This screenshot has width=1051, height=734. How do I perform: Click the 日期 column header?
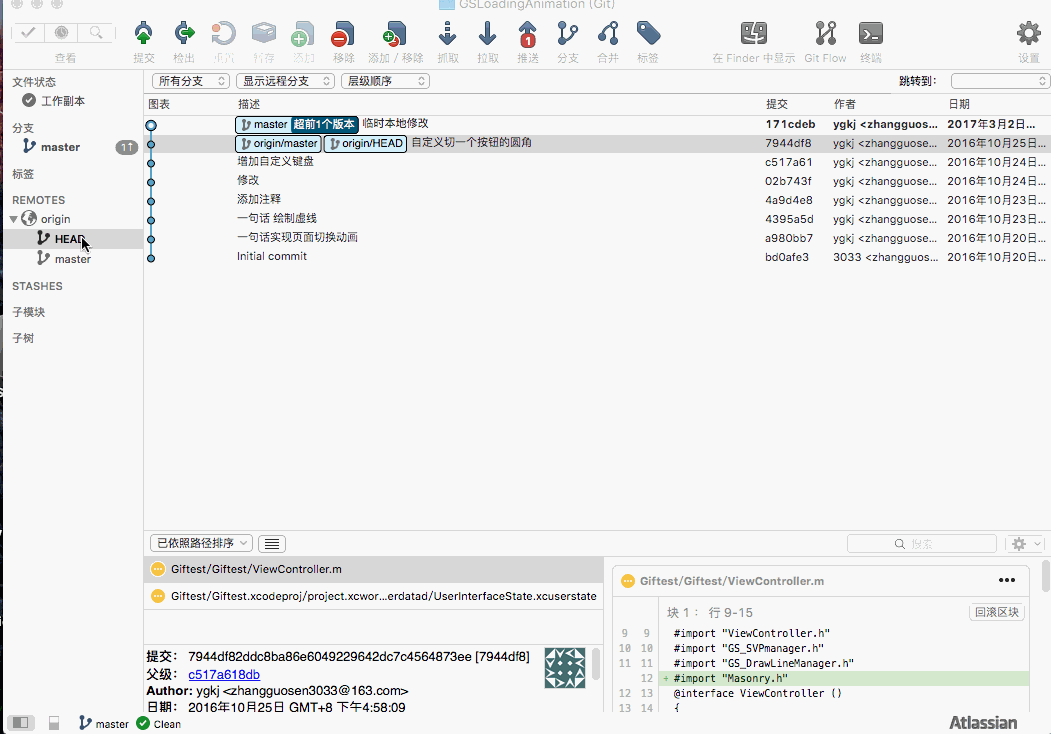[959, 104]
